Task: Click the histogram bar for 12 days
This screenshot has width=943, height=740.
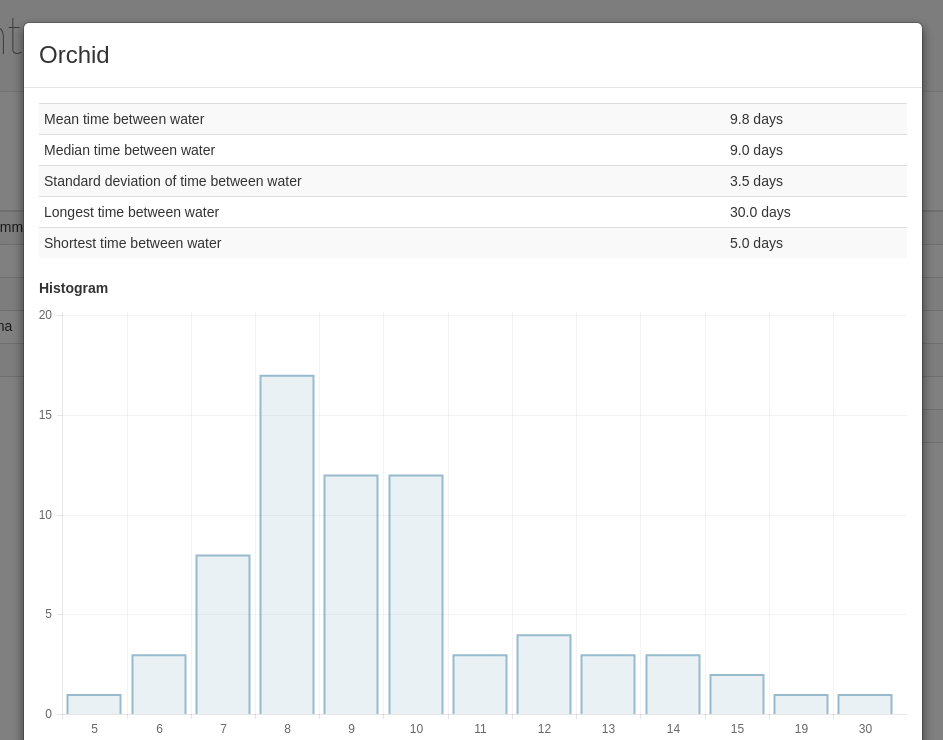Action: [x=544, y=674]
